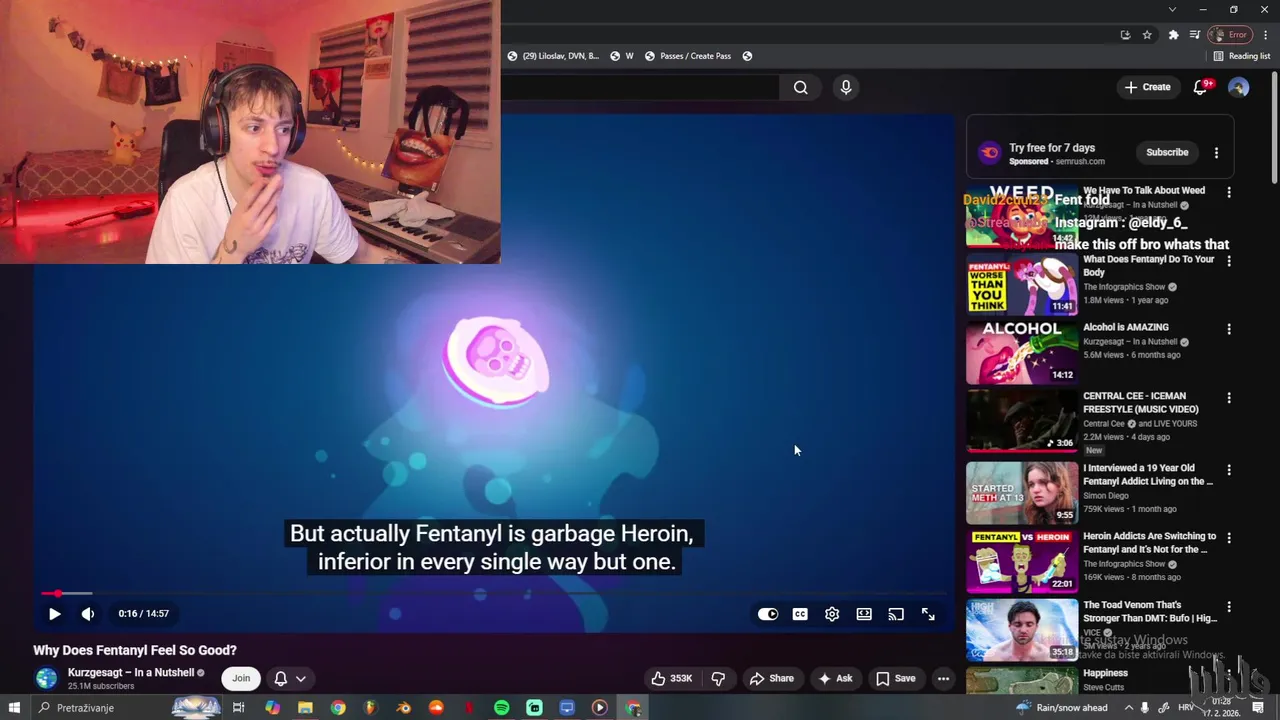Open options for Alcohol is AMAZING video
Screen dimensions: 1280x720
click(x=1229, y=329)
